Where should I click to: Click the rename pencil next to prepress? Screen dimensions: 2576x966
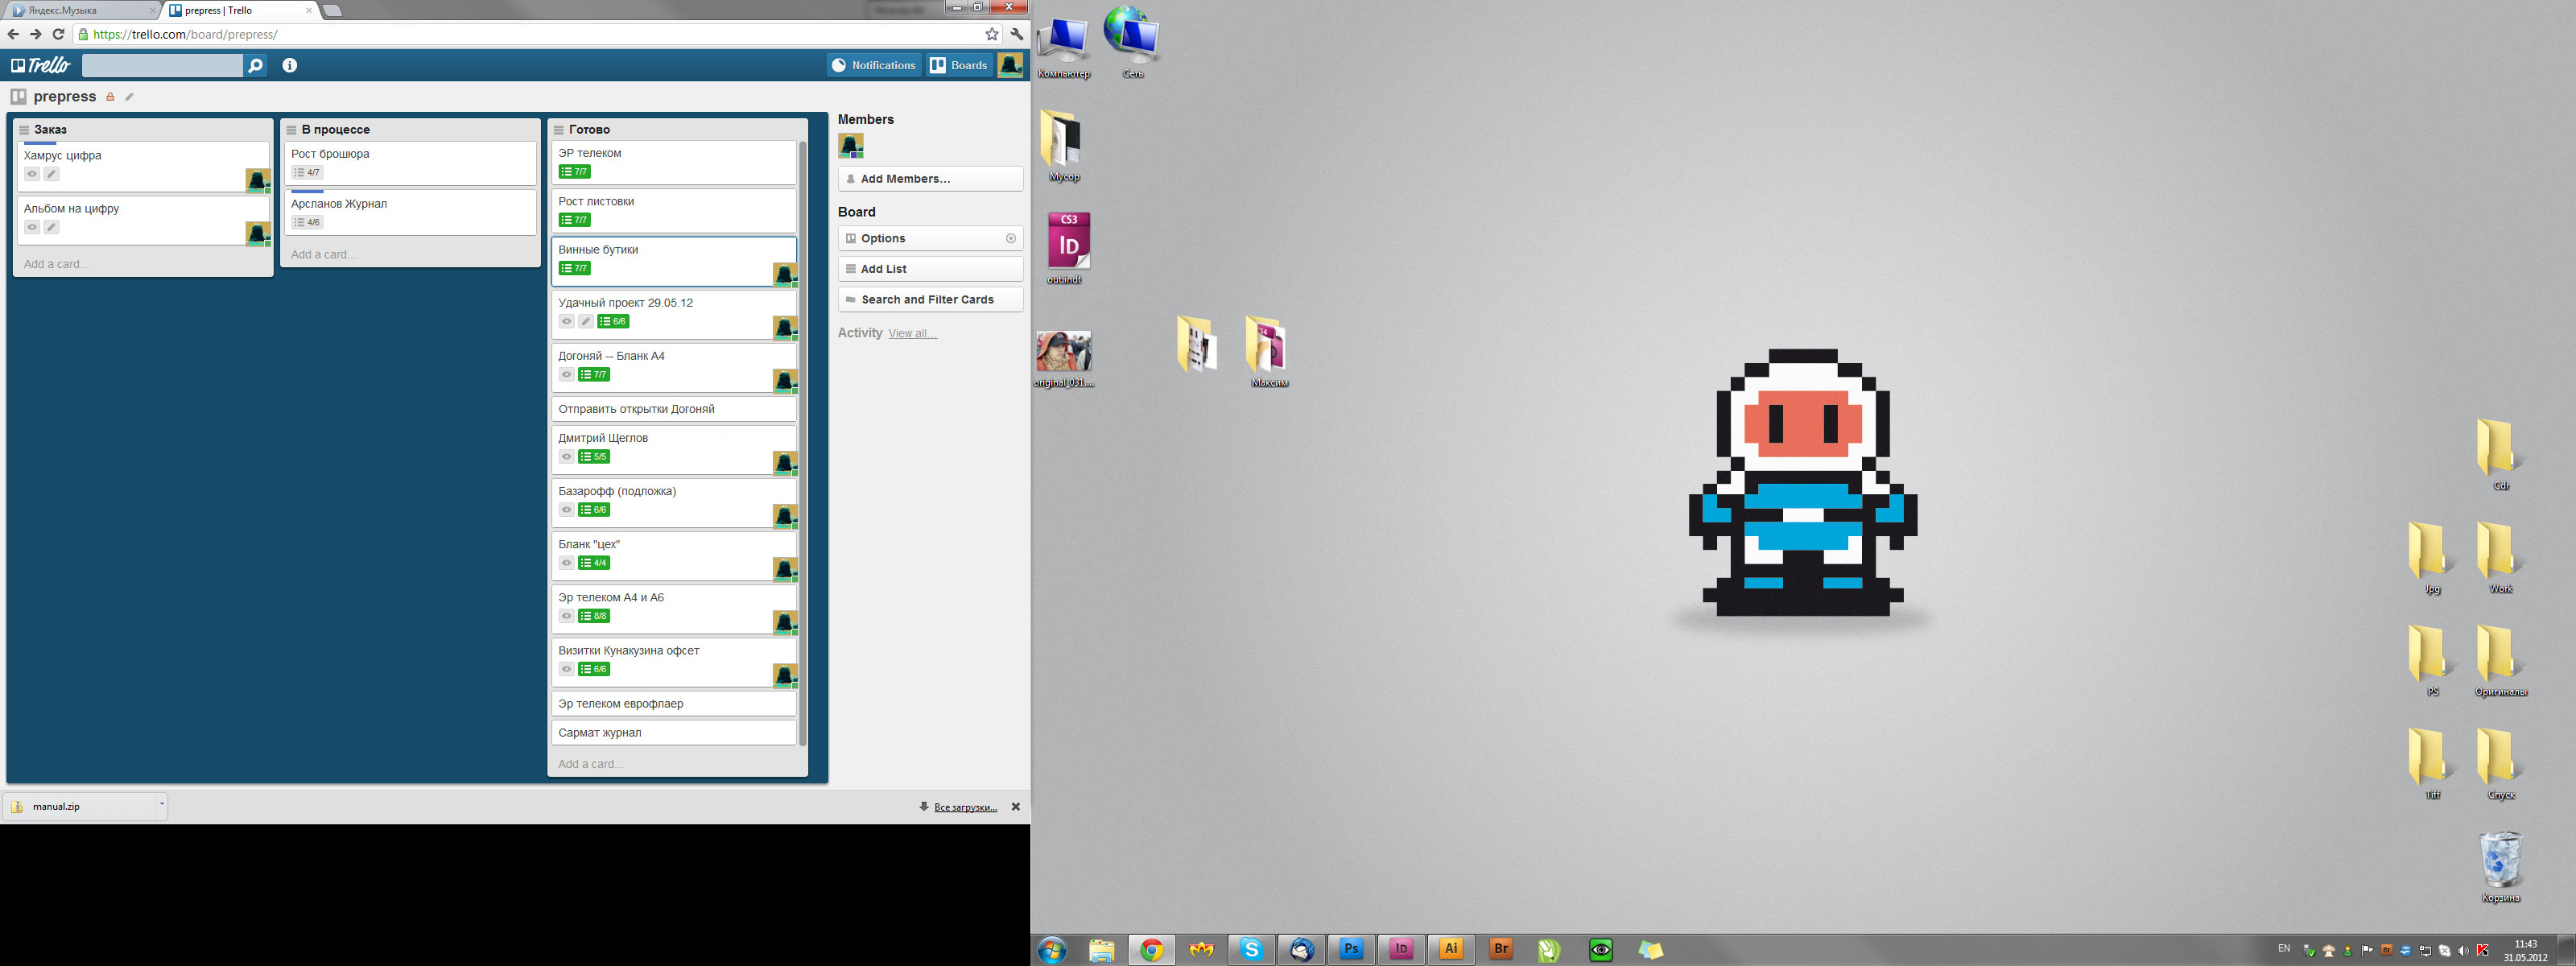click(129, 97)
